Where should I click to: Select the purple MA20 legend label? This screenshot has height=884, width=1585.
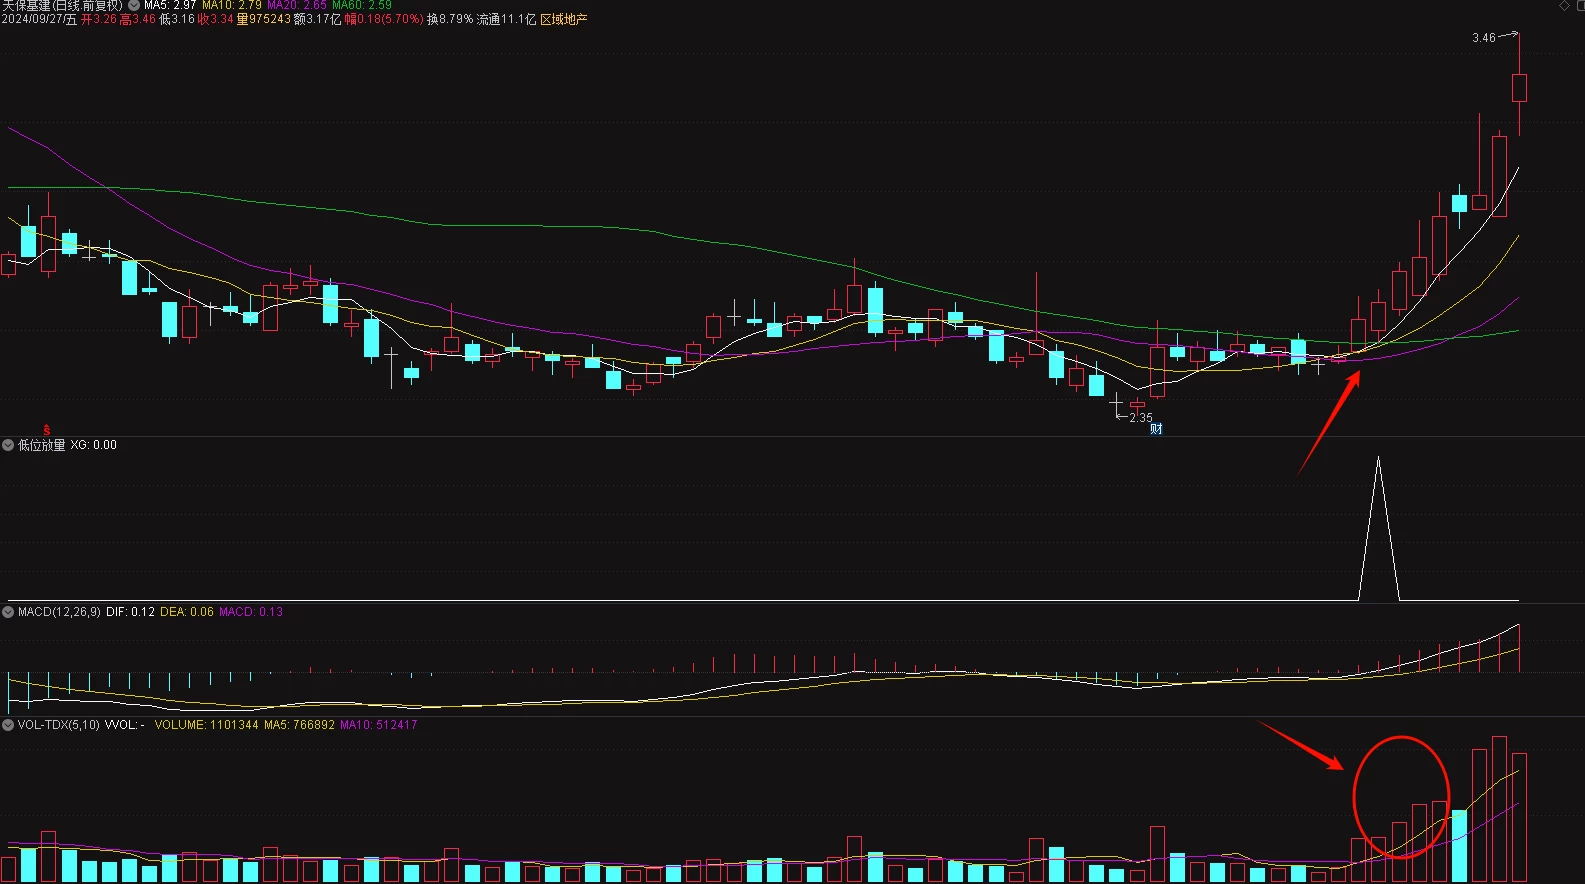point(297,5)
